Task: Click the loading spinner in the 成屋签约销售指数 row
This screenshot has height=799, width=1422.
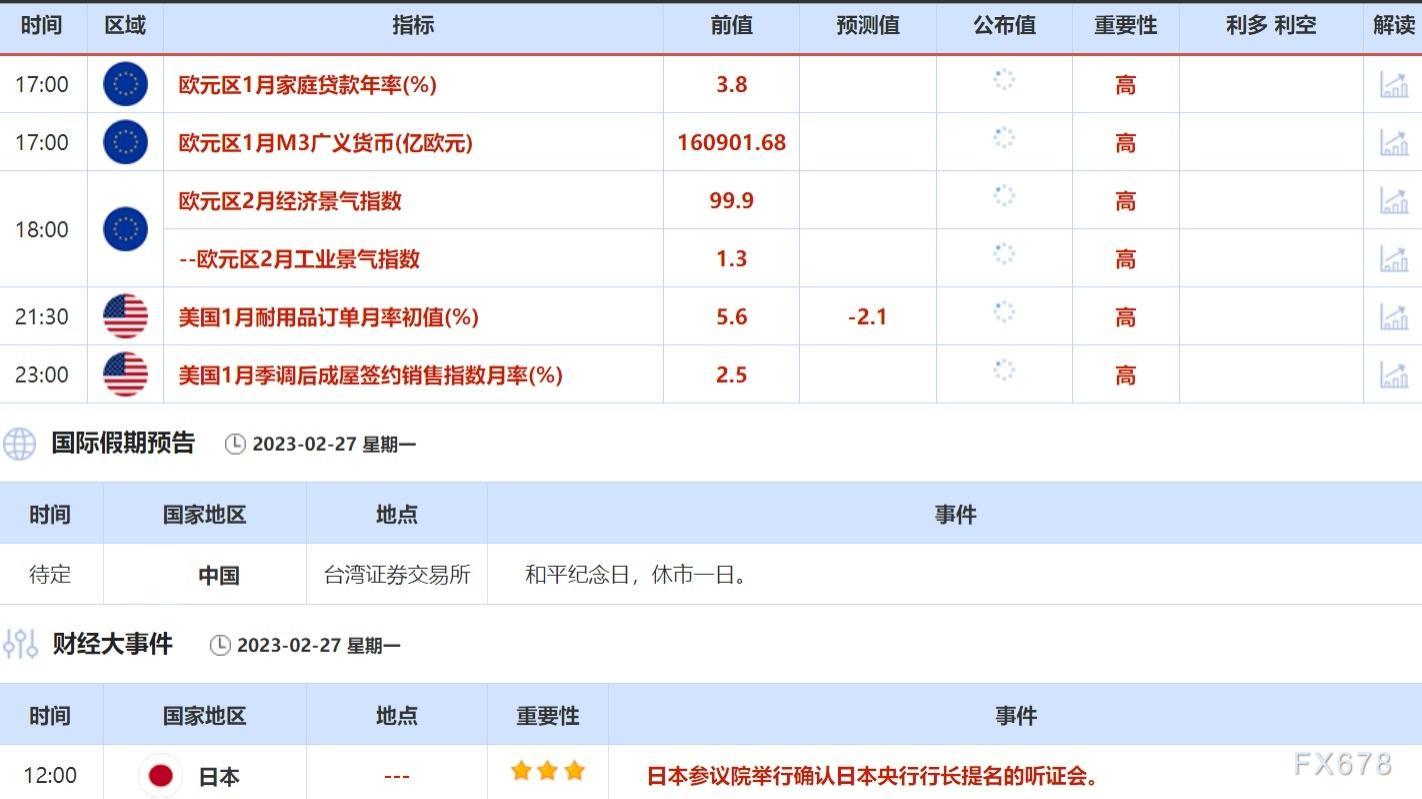Action: coord(1004,370)
